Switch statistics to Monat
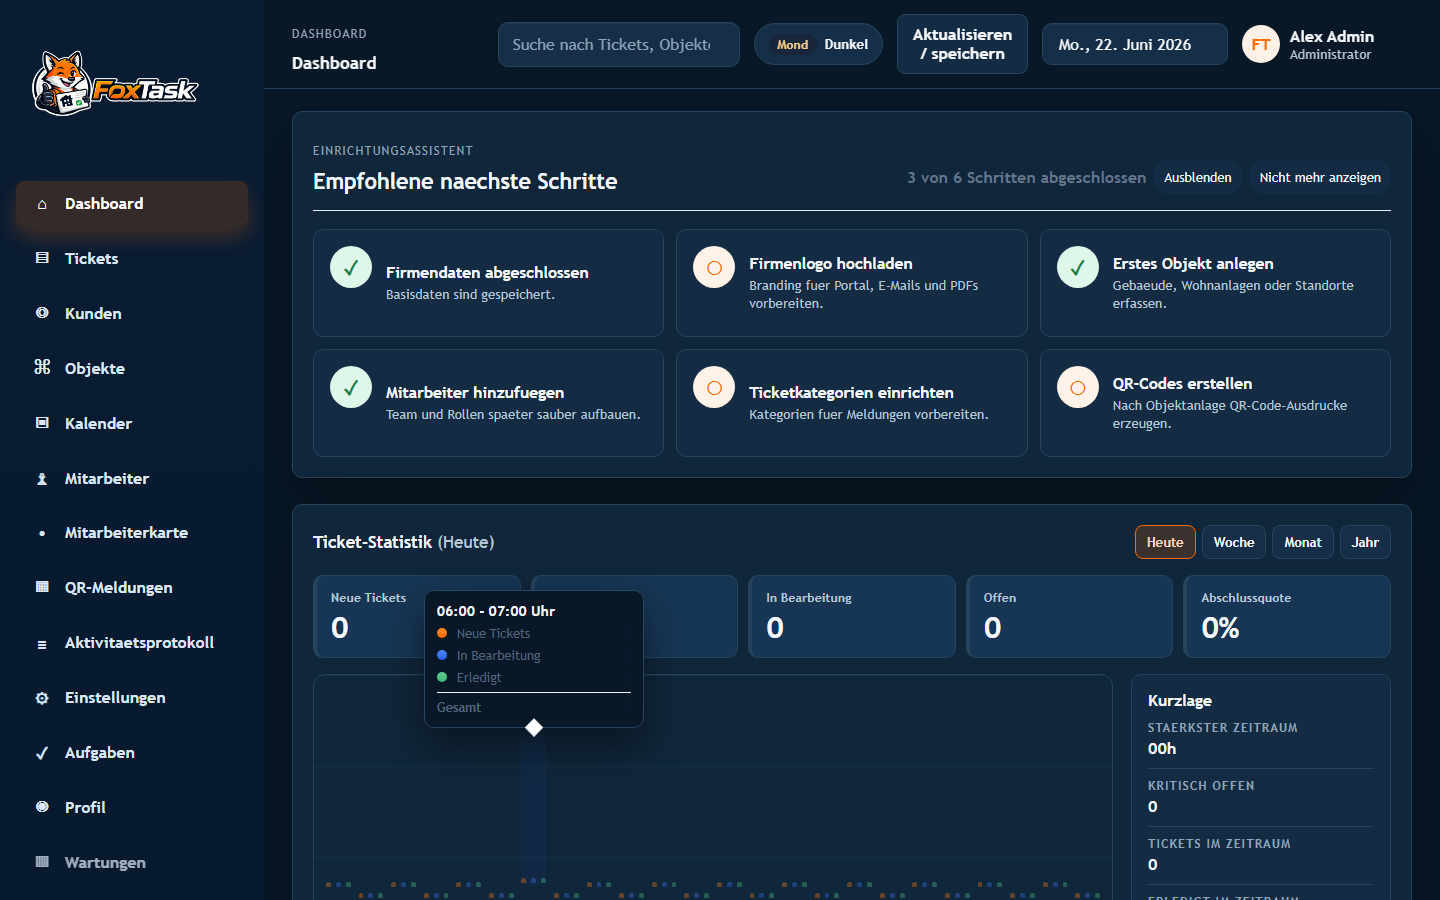The width and height of the screenshot is (1440, 900). (1303, 542)
